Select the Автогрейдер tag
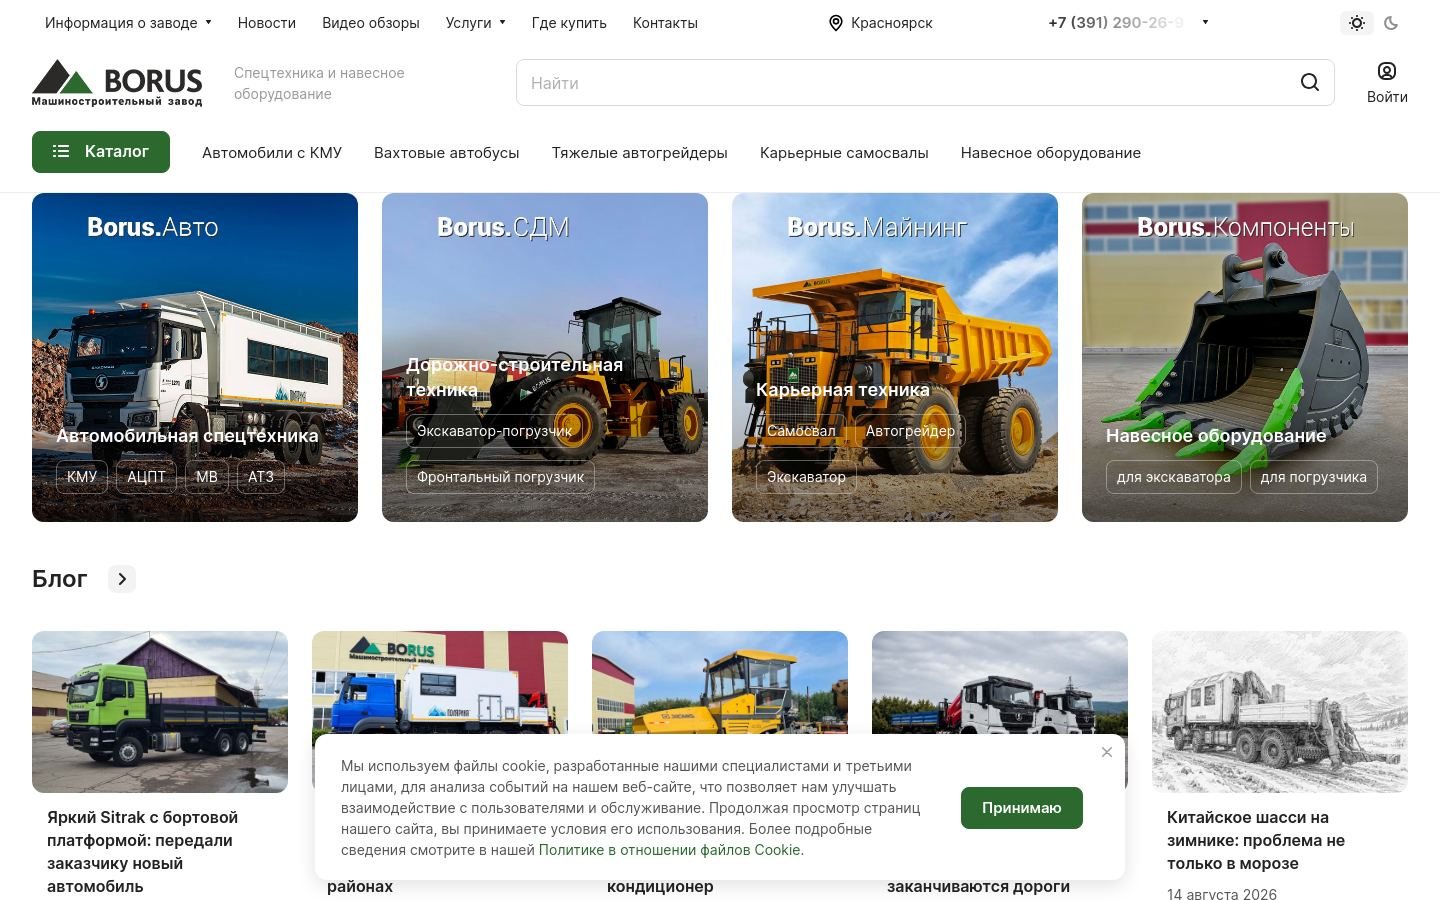The image size is (1440, 900). click(910, 431)
